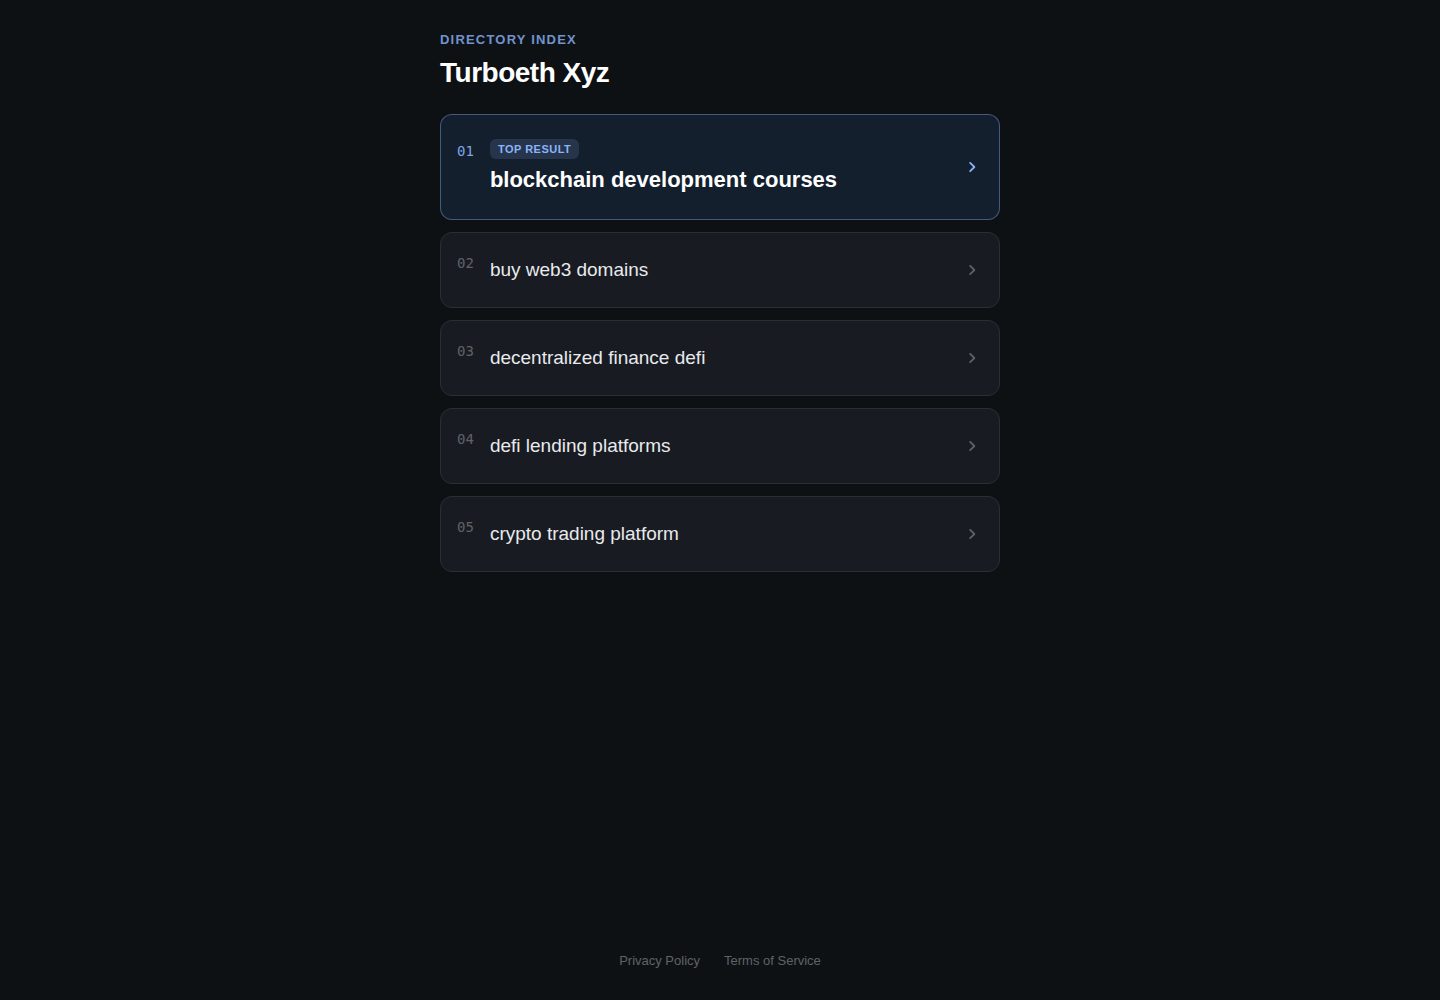Click chevron arrow on blockchain development courses

tap(972, 167)
